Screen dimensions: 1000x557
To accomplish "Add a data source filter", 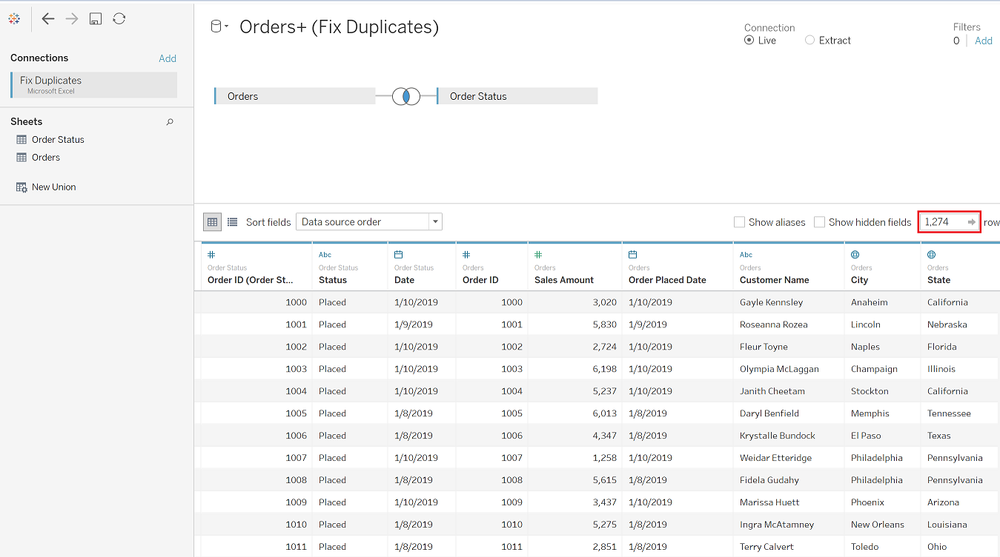I will tap(983, 41).
